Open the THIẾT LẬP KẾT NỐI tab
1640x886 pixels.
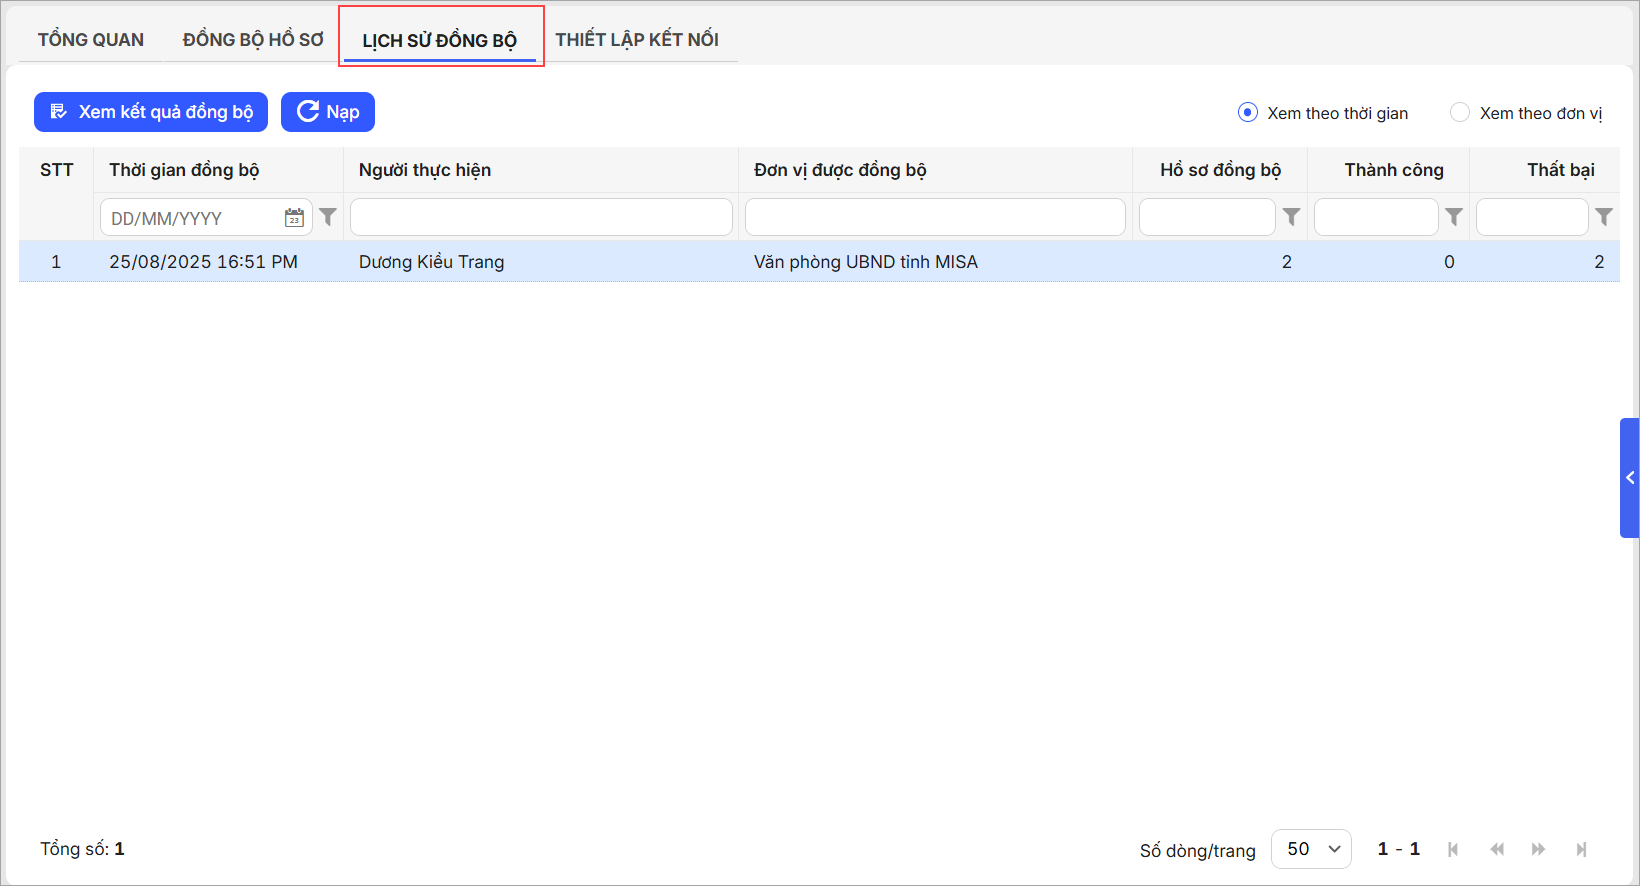click(x=637, y=40)
